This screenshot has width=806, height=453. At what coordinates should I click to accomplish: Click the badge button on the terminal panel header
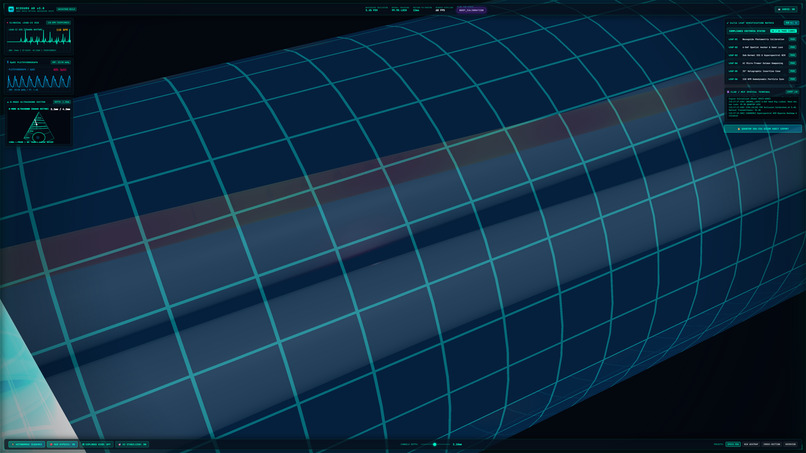coord(792,92)
